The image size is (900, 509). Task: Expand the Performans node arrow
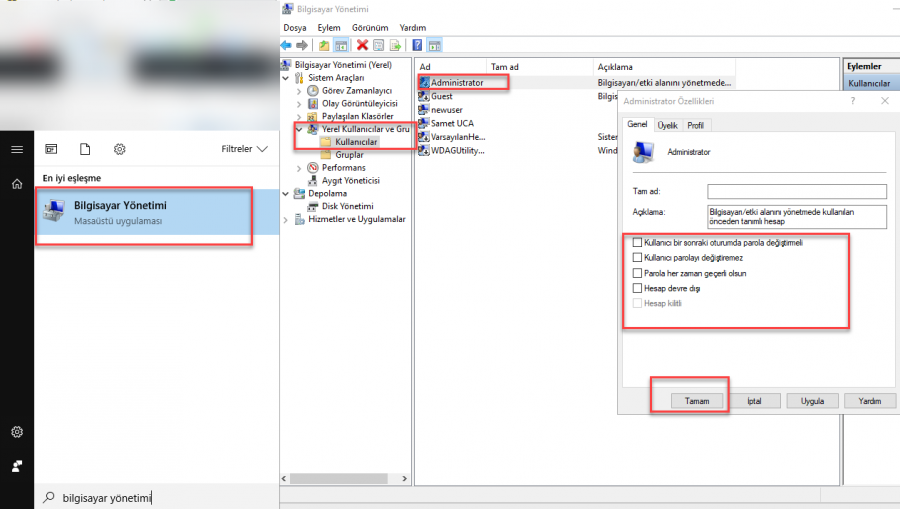[299, 168]
